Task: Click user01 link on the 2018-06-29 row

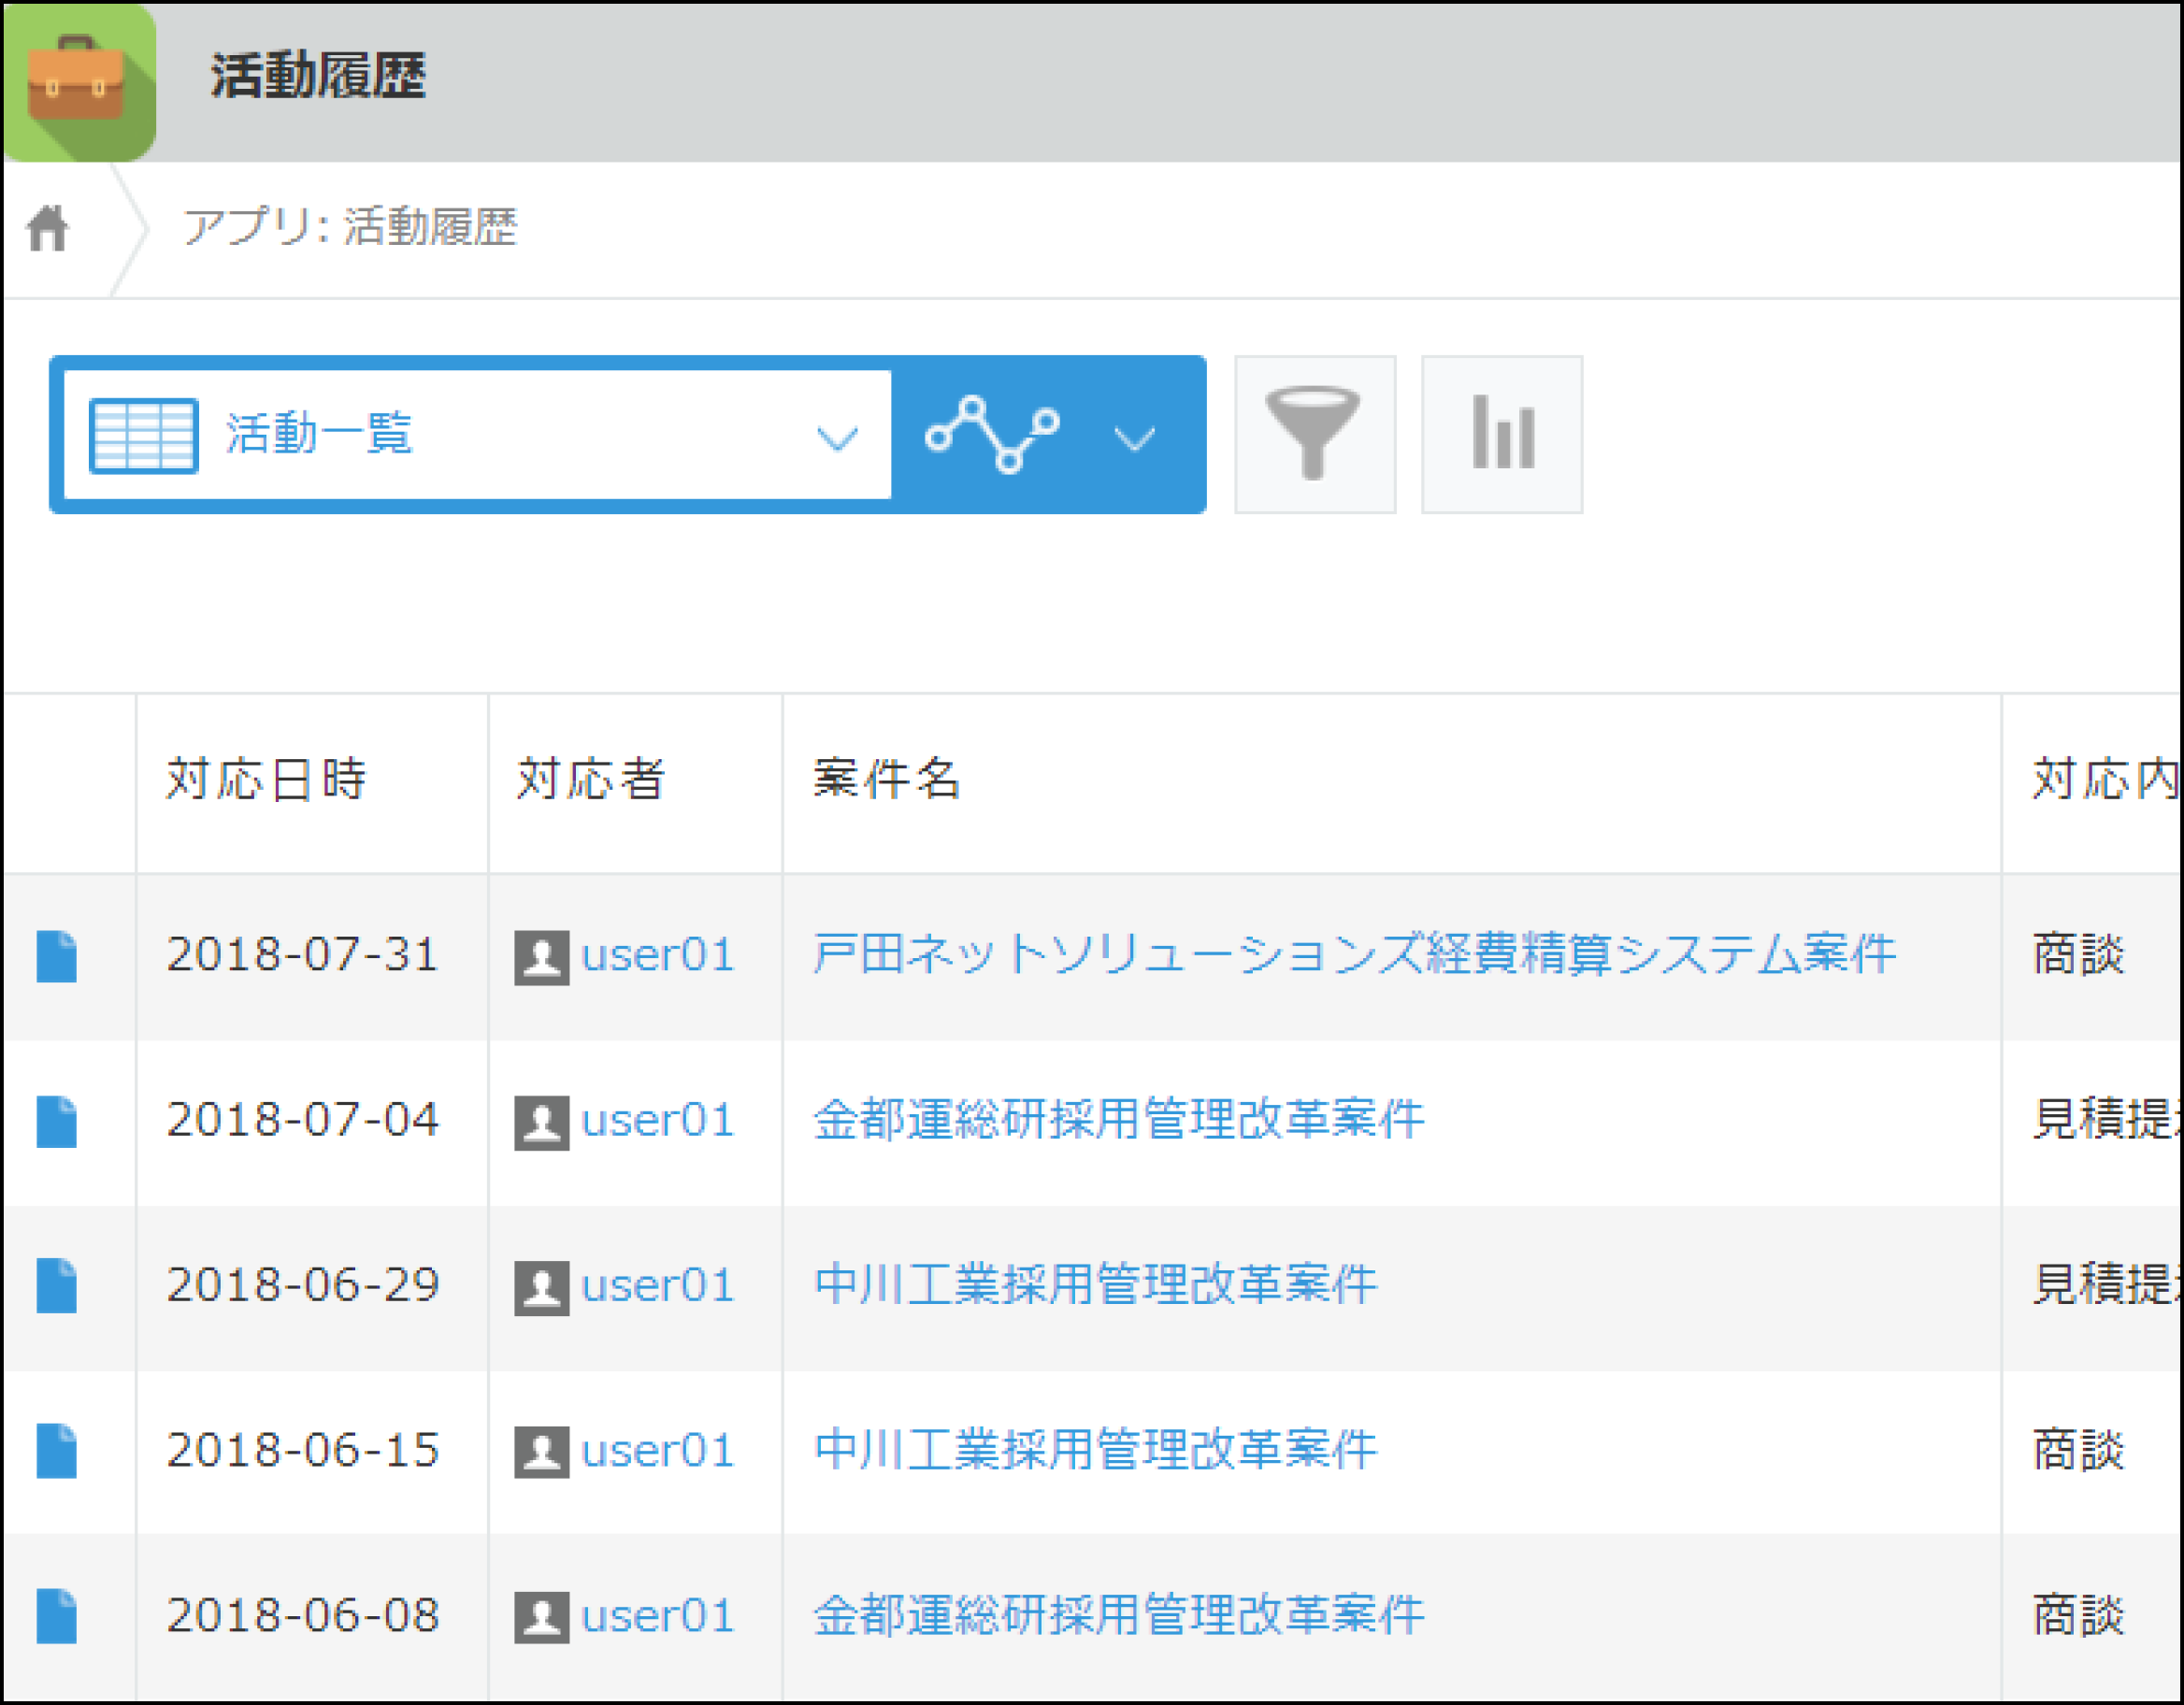Action: click(x=657, y=1286)
